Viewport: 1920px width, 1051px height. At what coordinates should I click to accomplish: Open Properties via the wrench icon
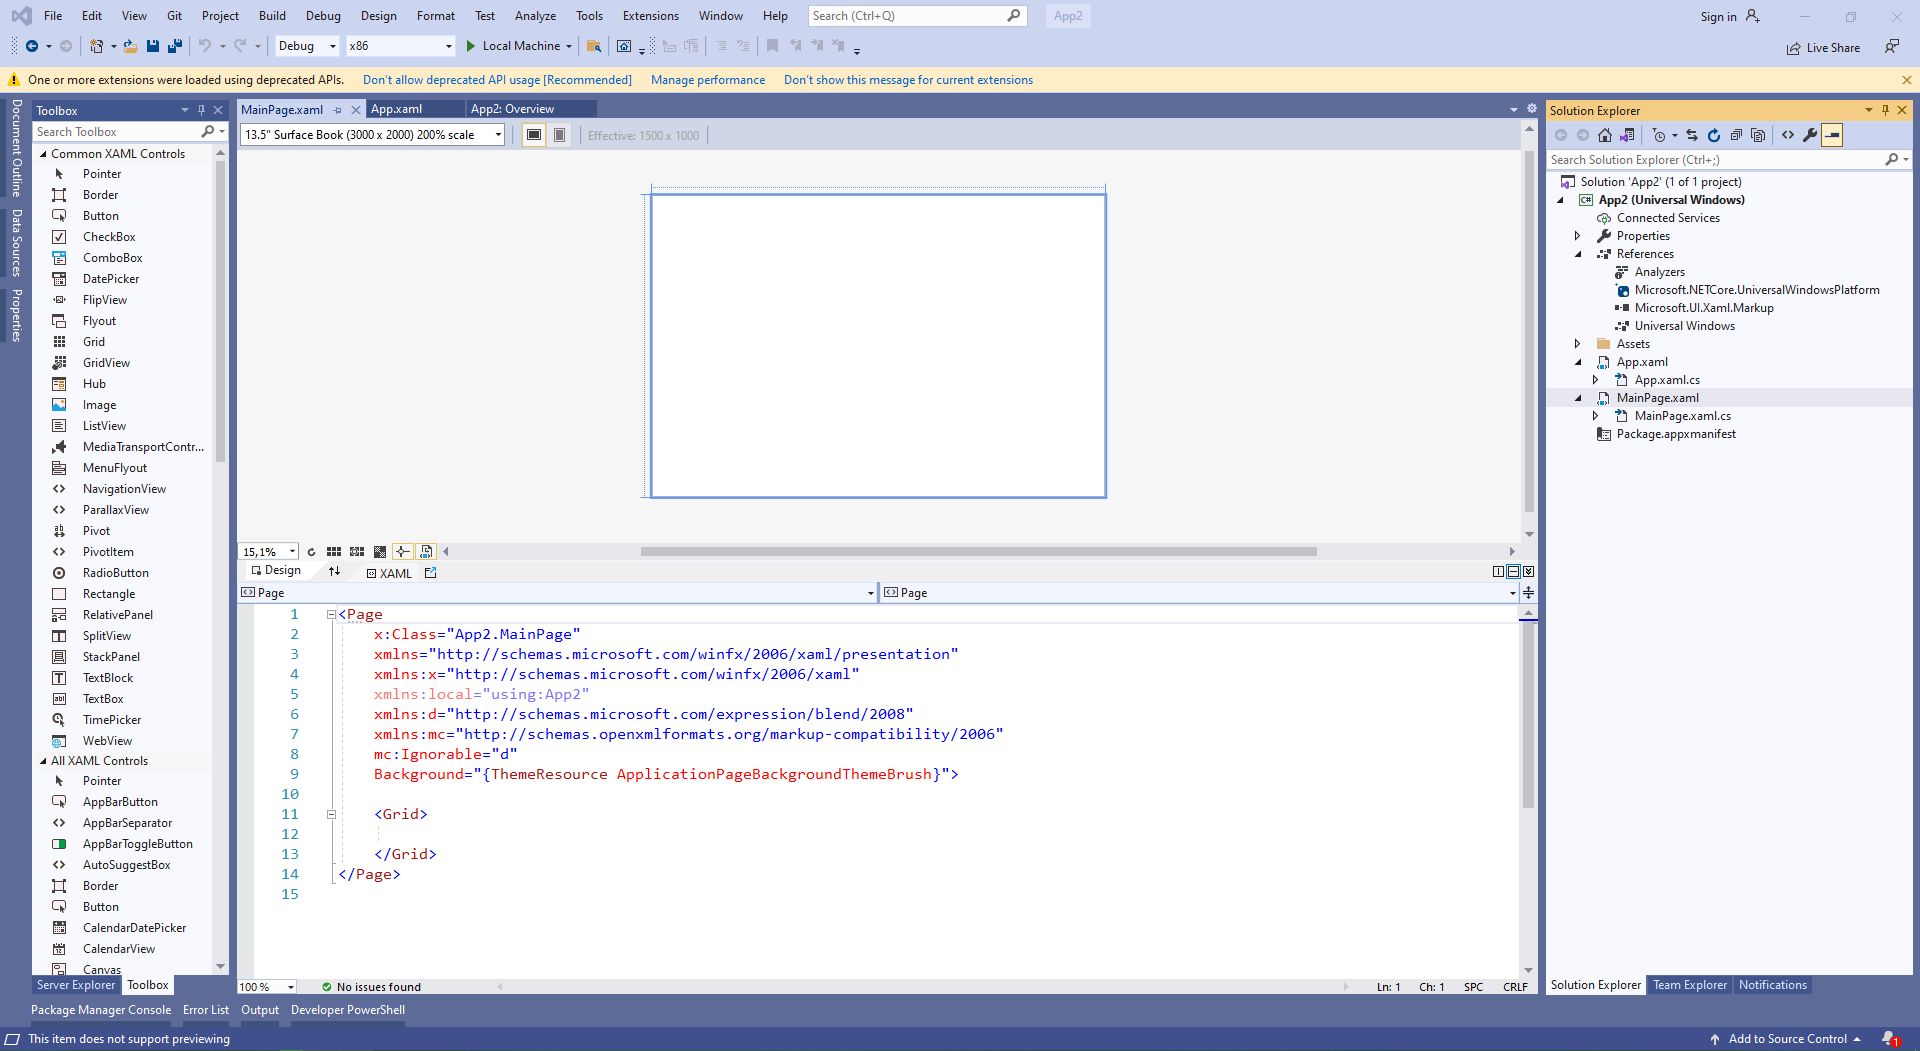(x=1811, y=135)
